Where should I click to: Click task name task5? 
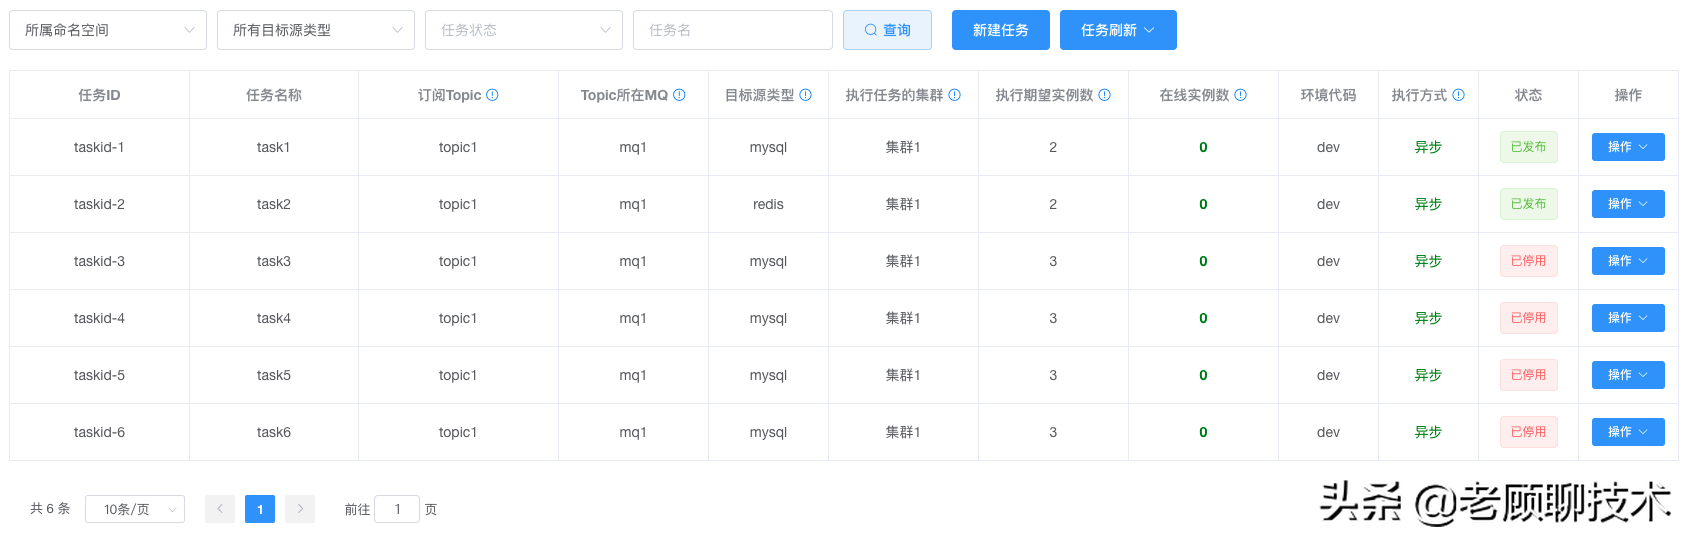(x=273, y=375)
